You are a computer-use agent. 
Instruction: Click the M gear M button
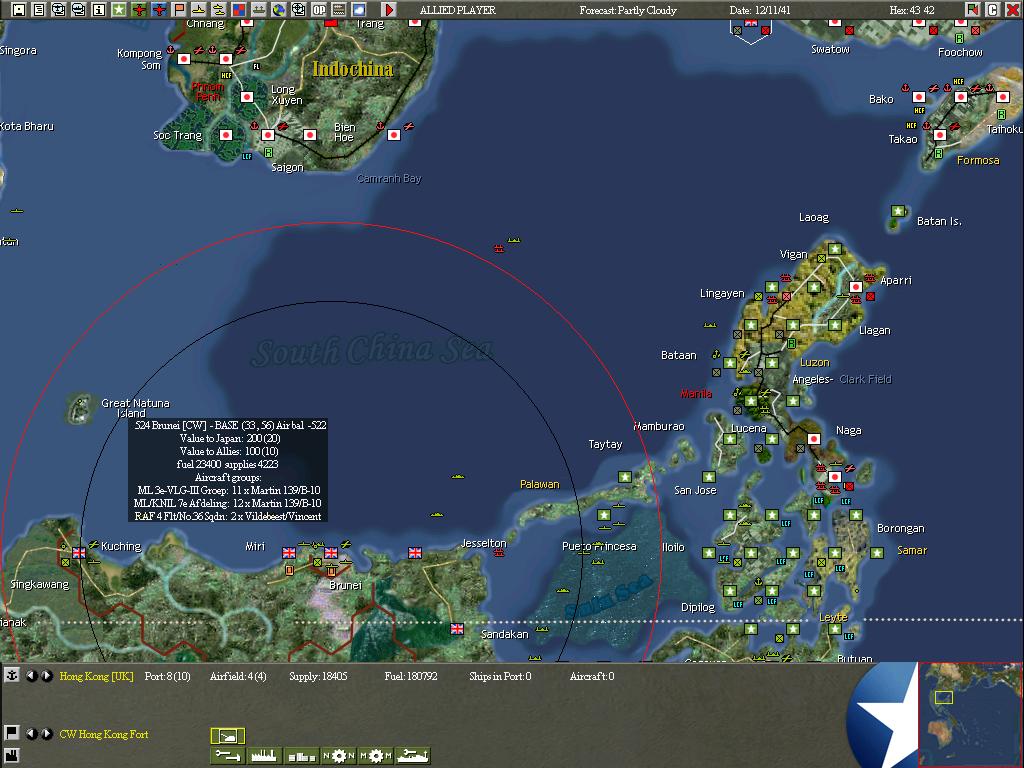tap(376, 756)
